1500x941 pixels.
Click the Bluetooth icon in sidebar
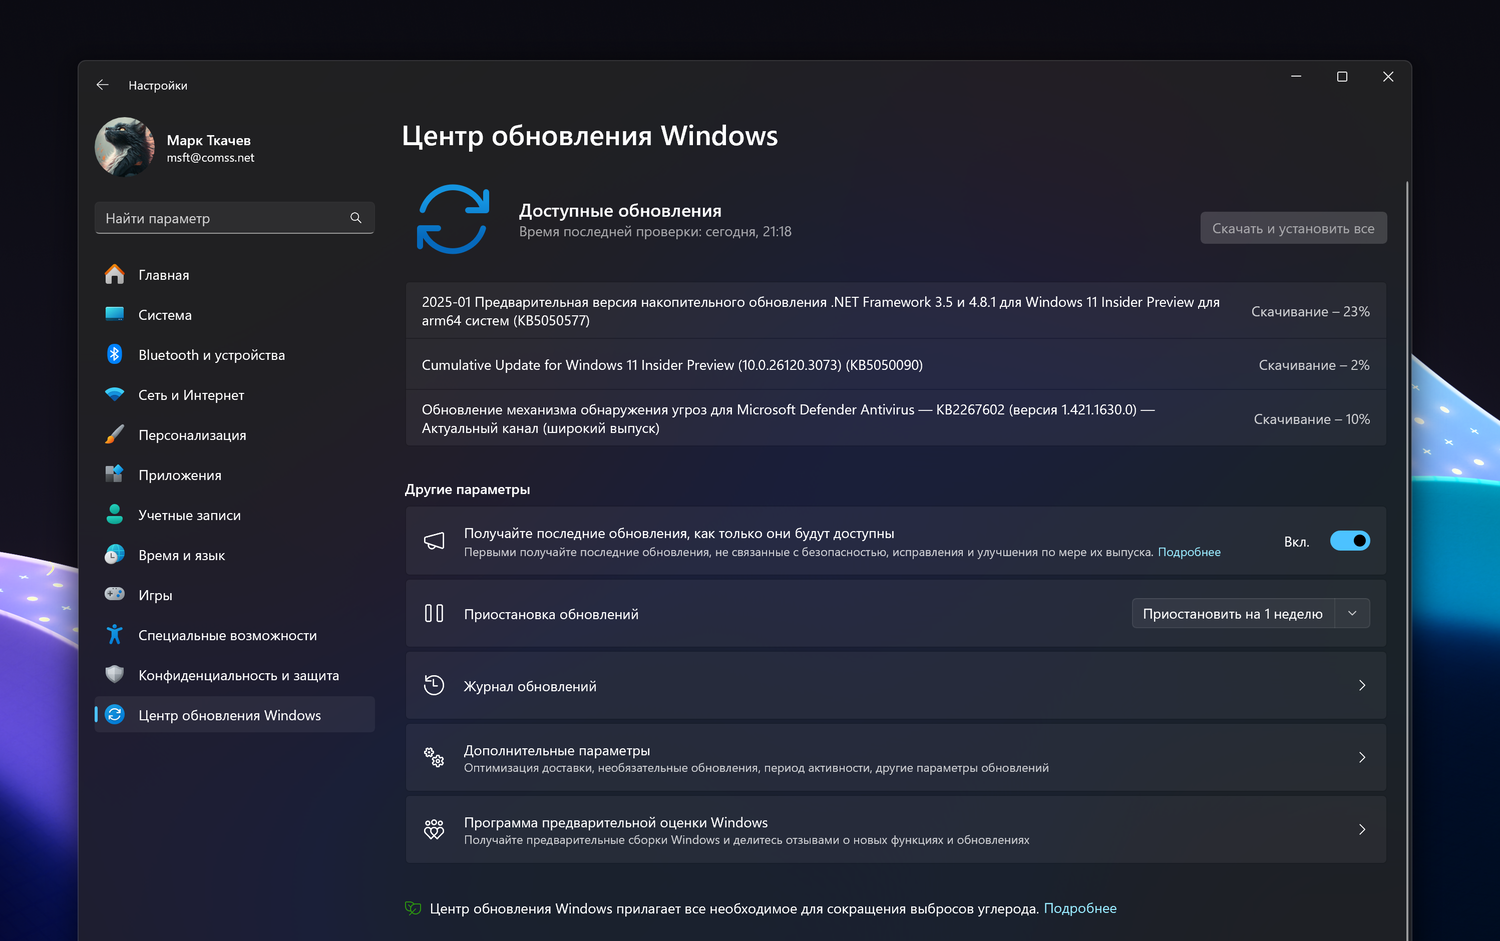115,354
